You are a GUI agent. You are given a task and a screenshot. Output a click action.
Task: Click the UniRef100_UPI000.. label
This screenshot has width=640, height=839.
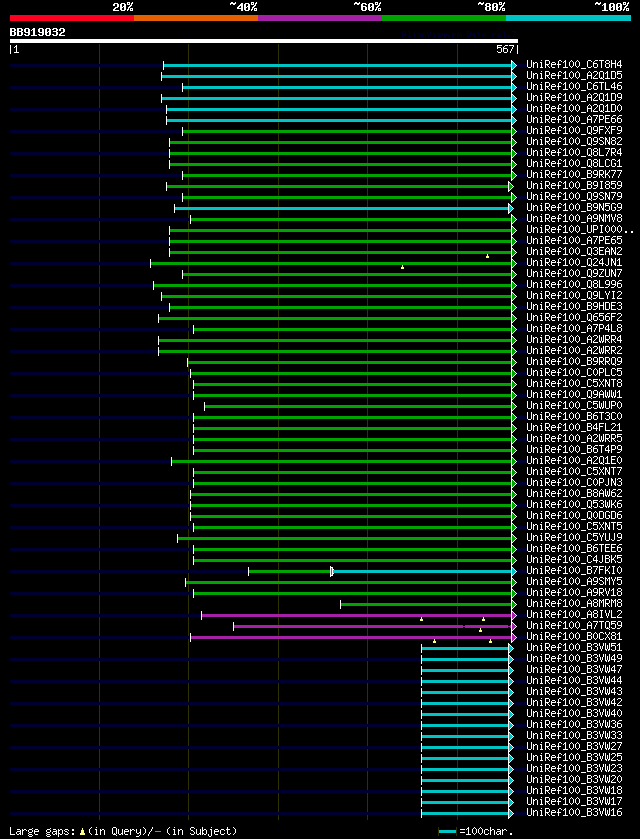[x=580, y=230]
